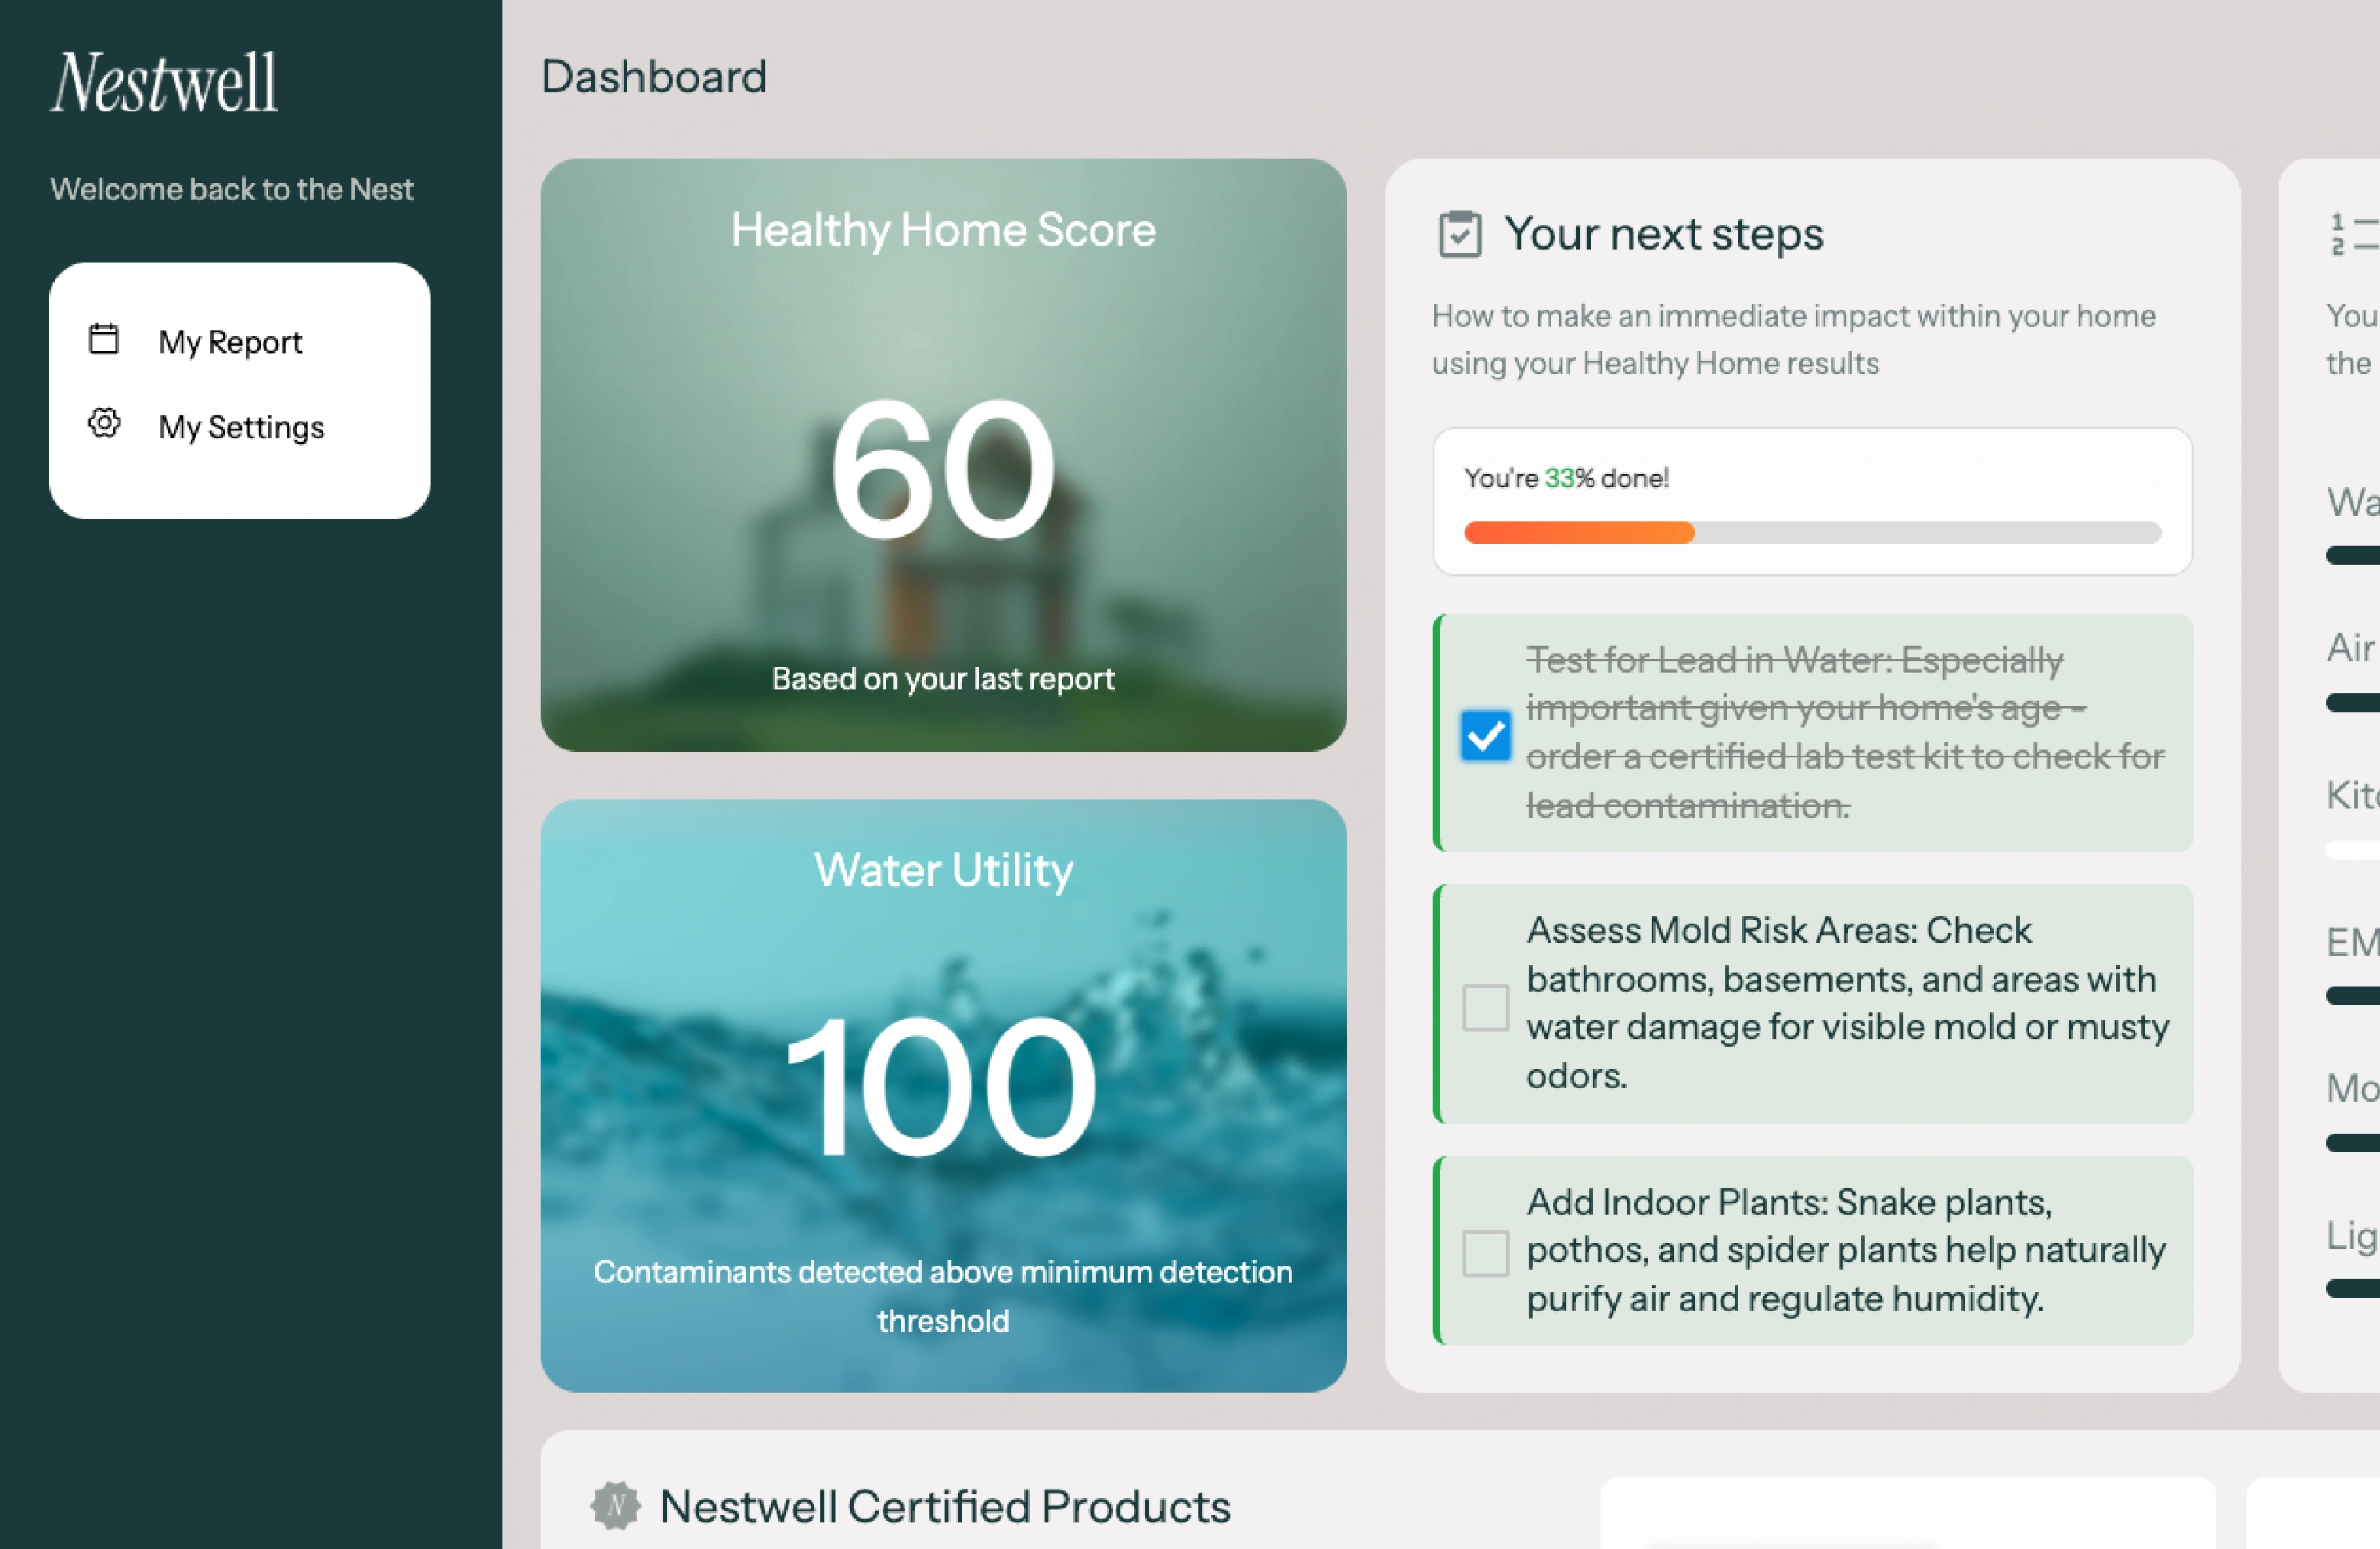
Task: Click the Nestwell certified badge icon
Action: pos(615,1505)
